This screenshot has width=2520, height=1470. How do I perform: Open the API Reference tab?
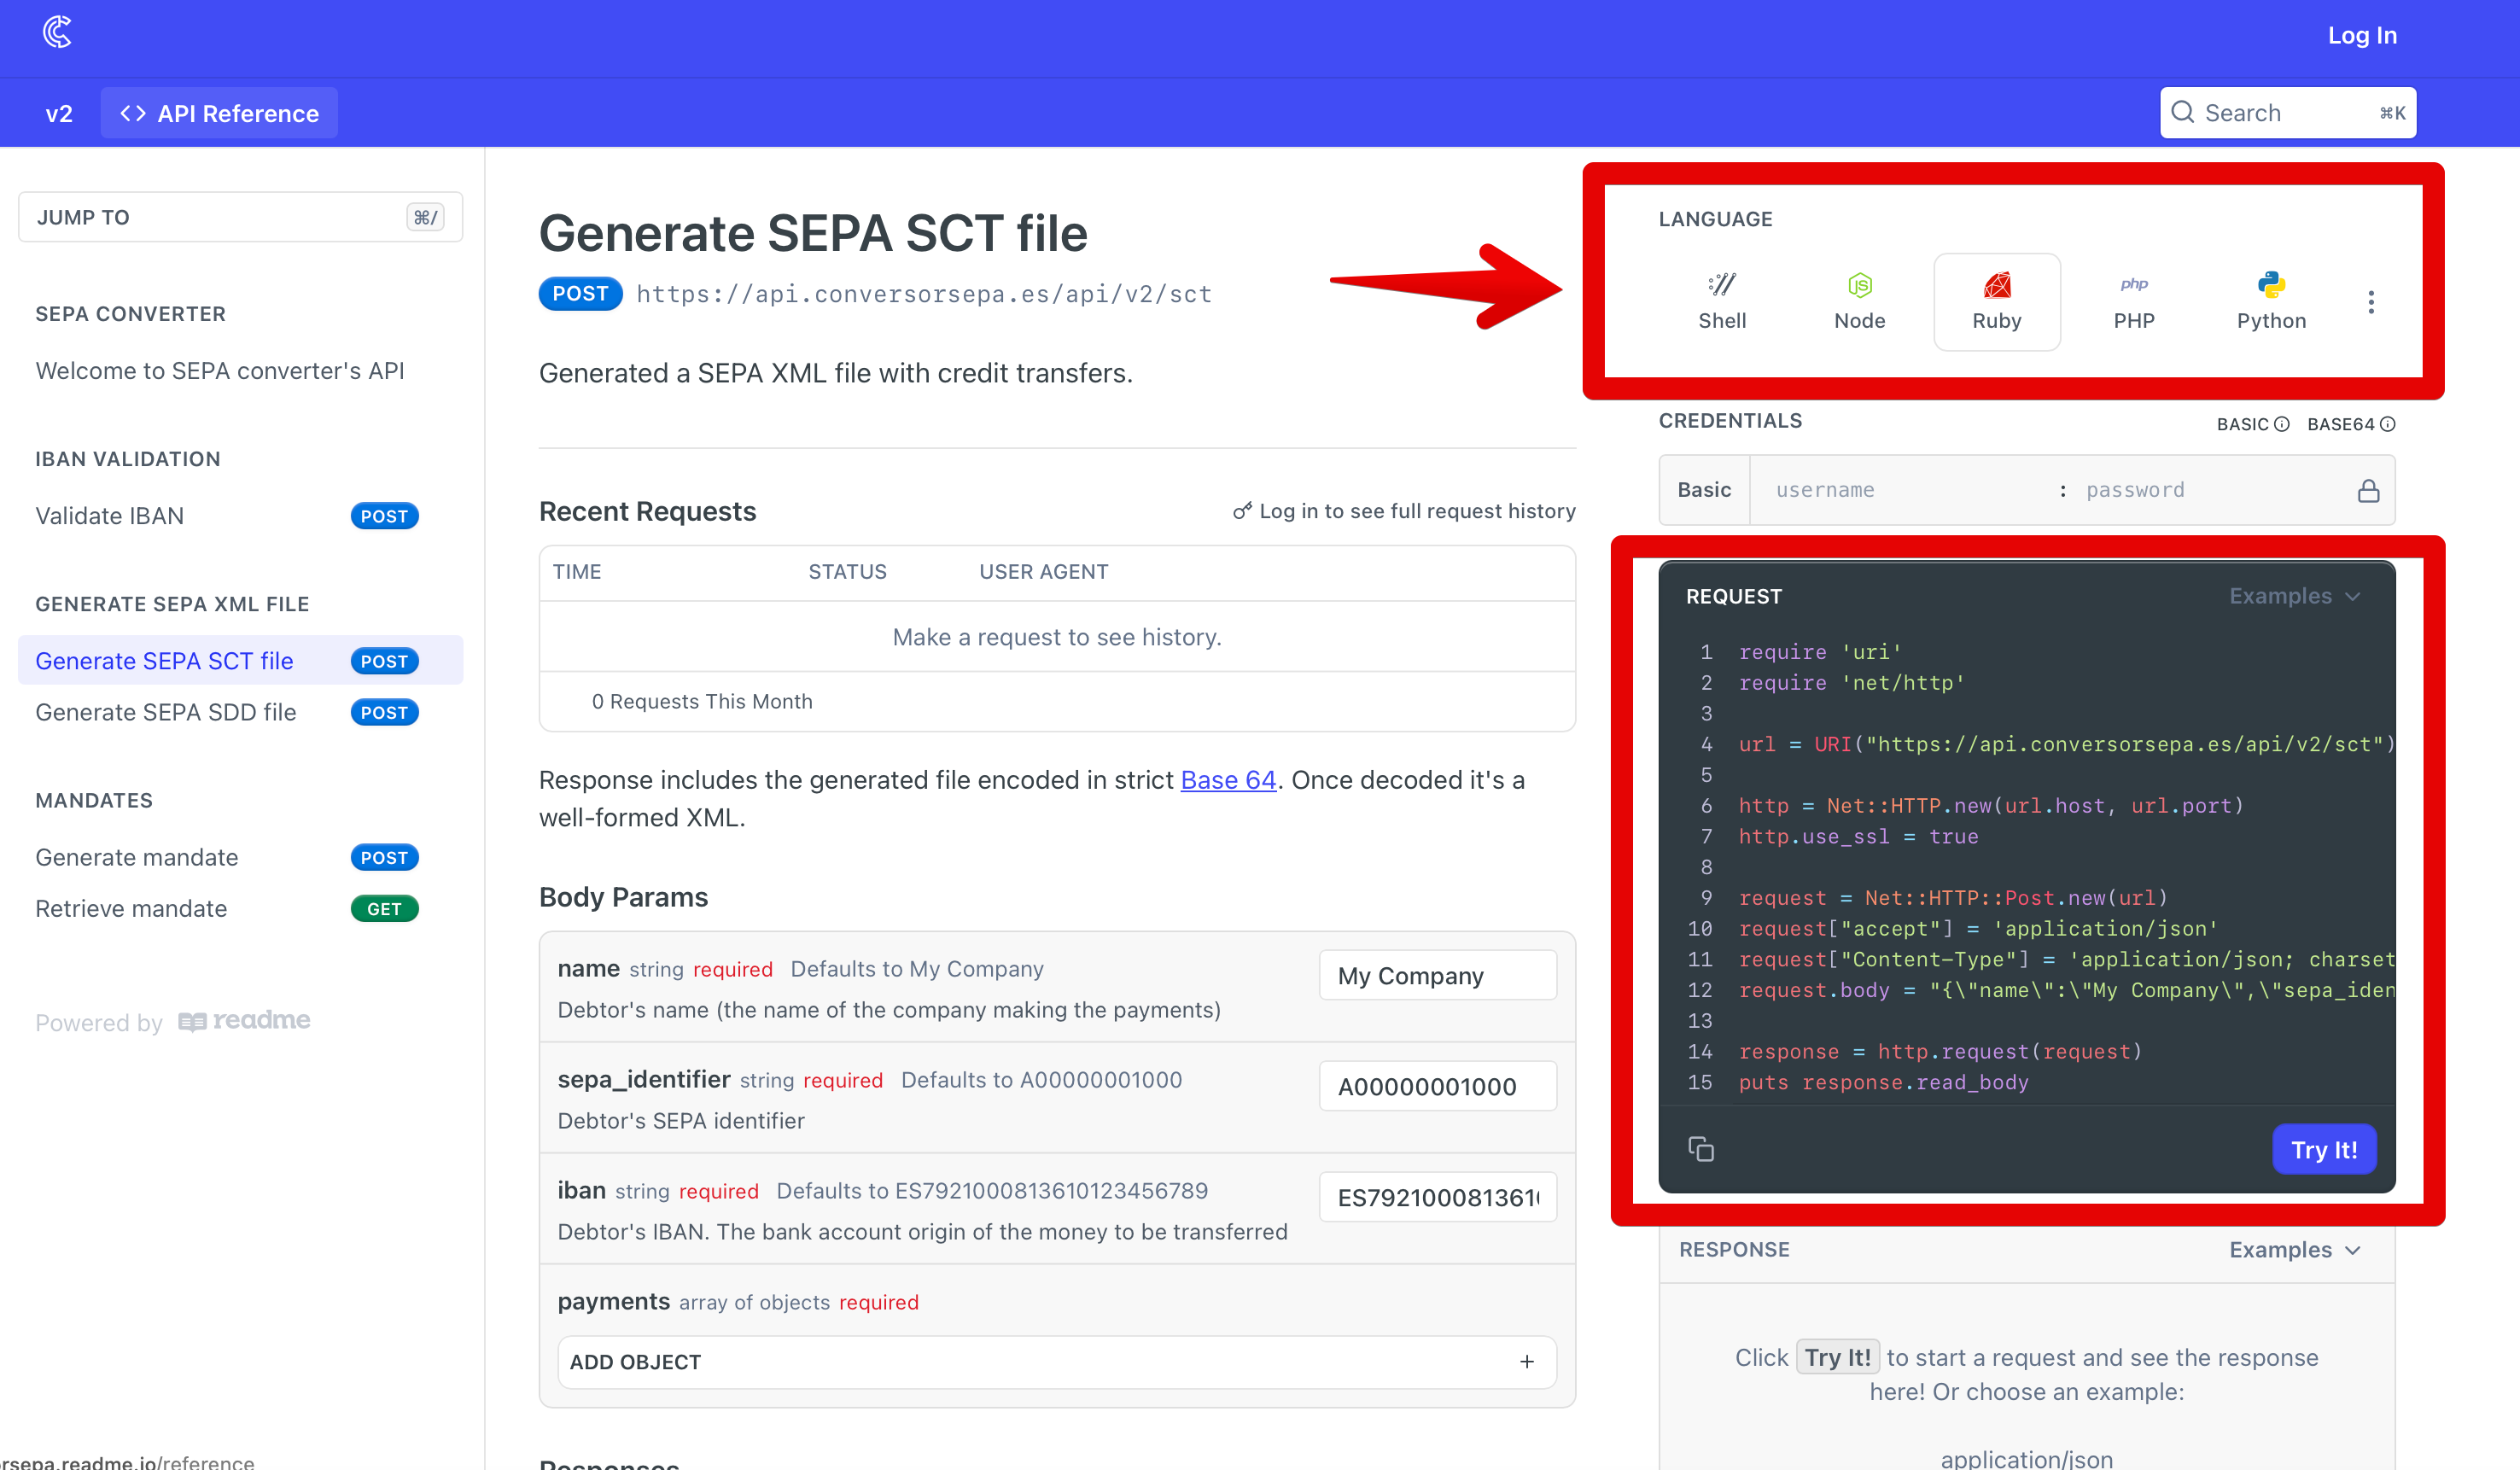pos(219,113)
